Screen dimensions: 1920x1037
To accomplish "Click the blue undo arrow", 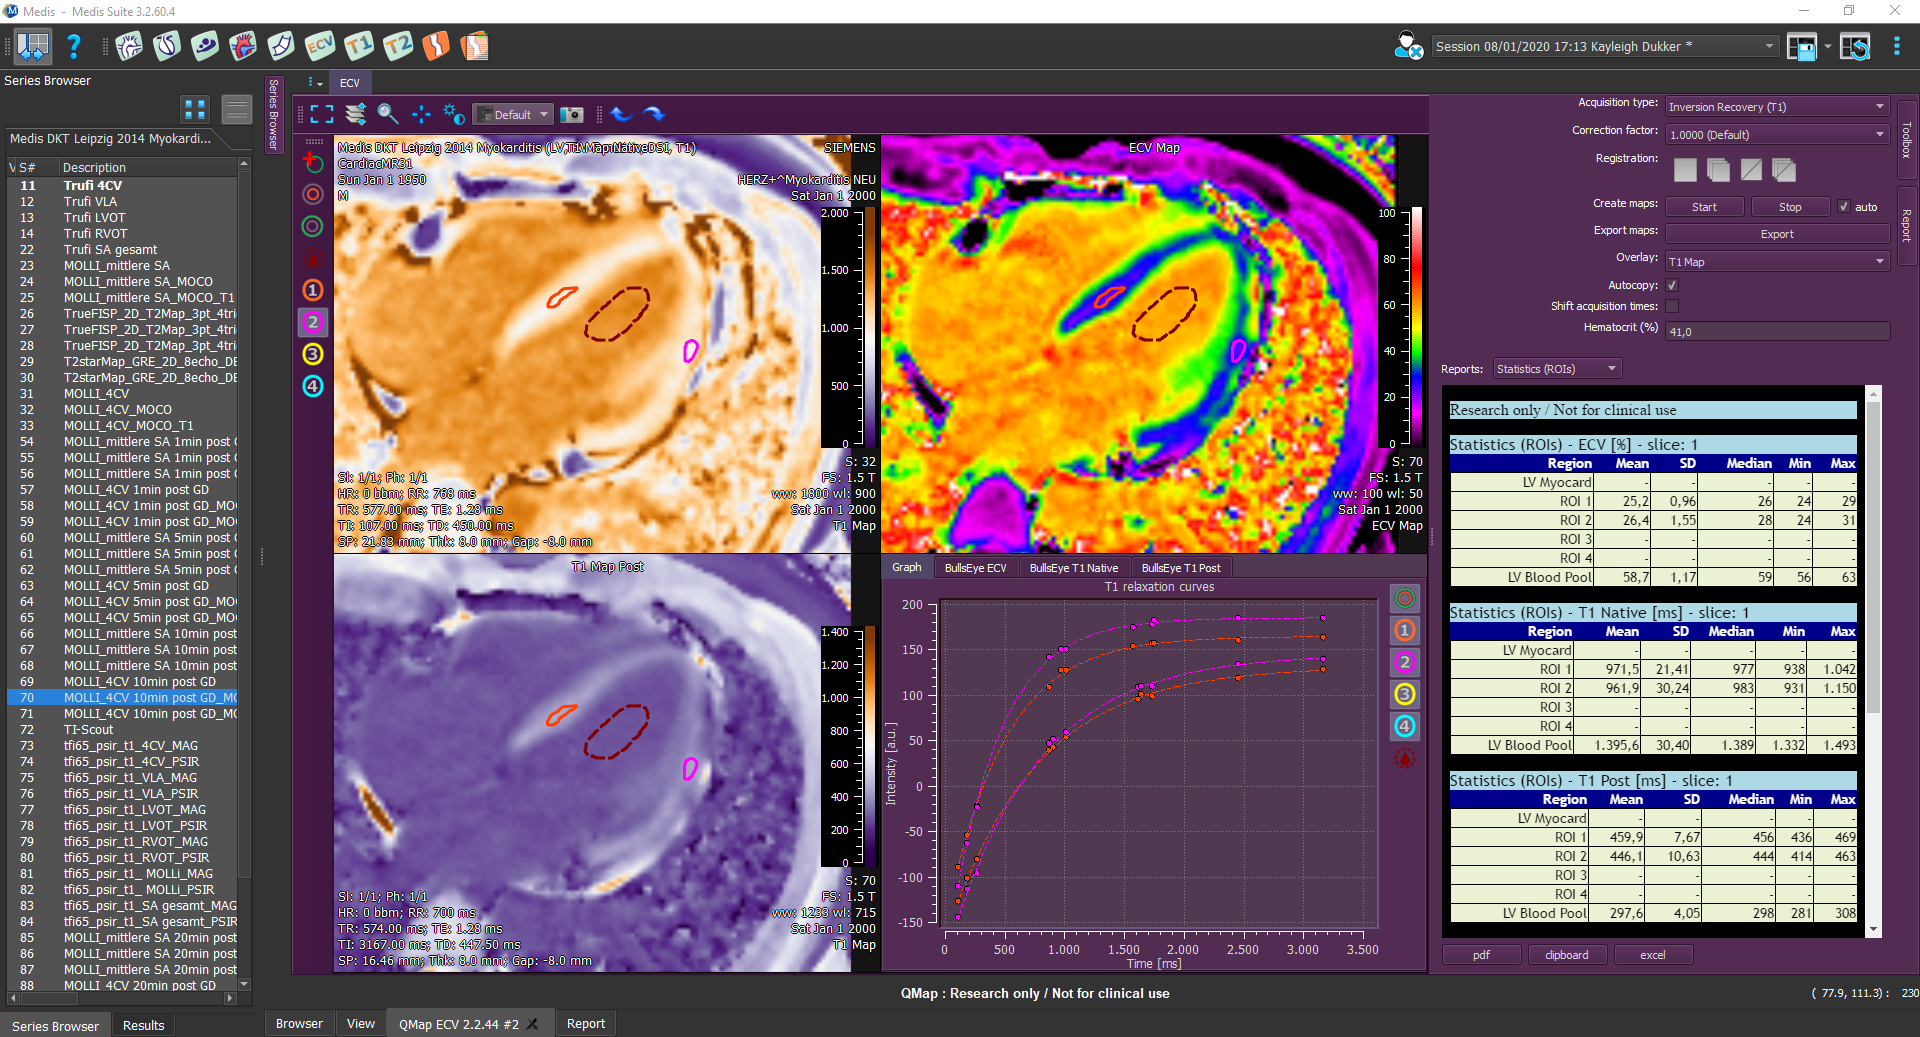I will point(621,114).
